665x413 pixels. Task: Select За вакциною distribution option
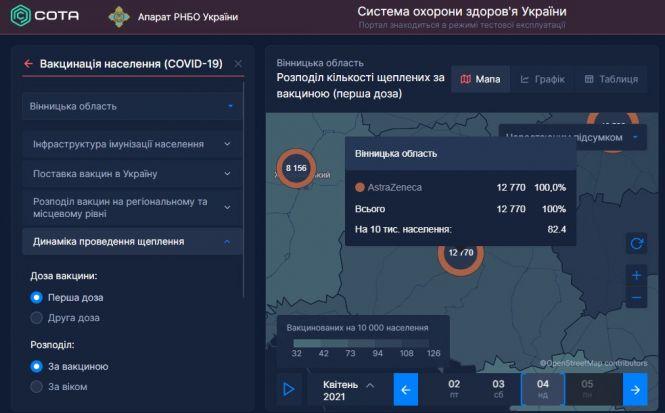[36, 366]
